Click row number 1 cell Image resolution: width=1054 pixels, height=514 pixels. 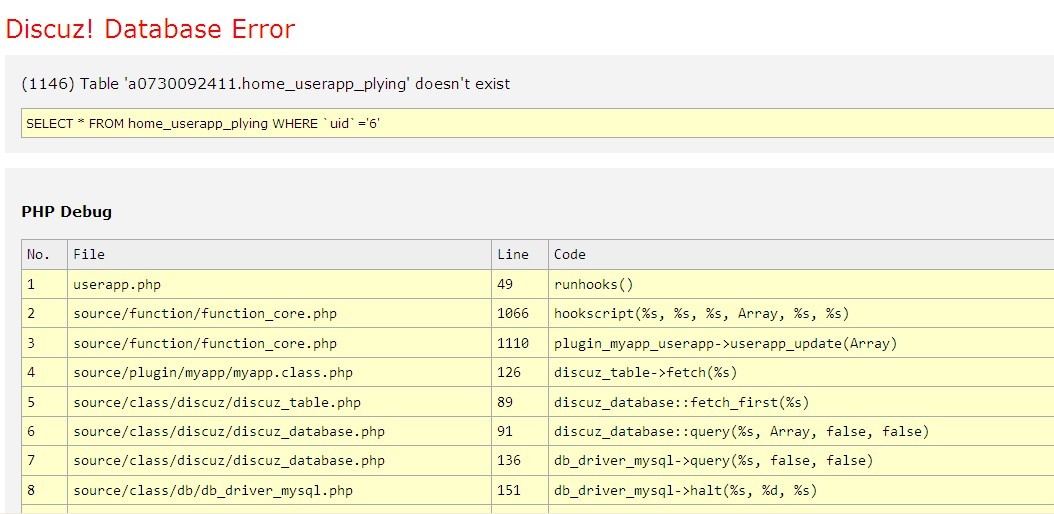tap(44, 284)
